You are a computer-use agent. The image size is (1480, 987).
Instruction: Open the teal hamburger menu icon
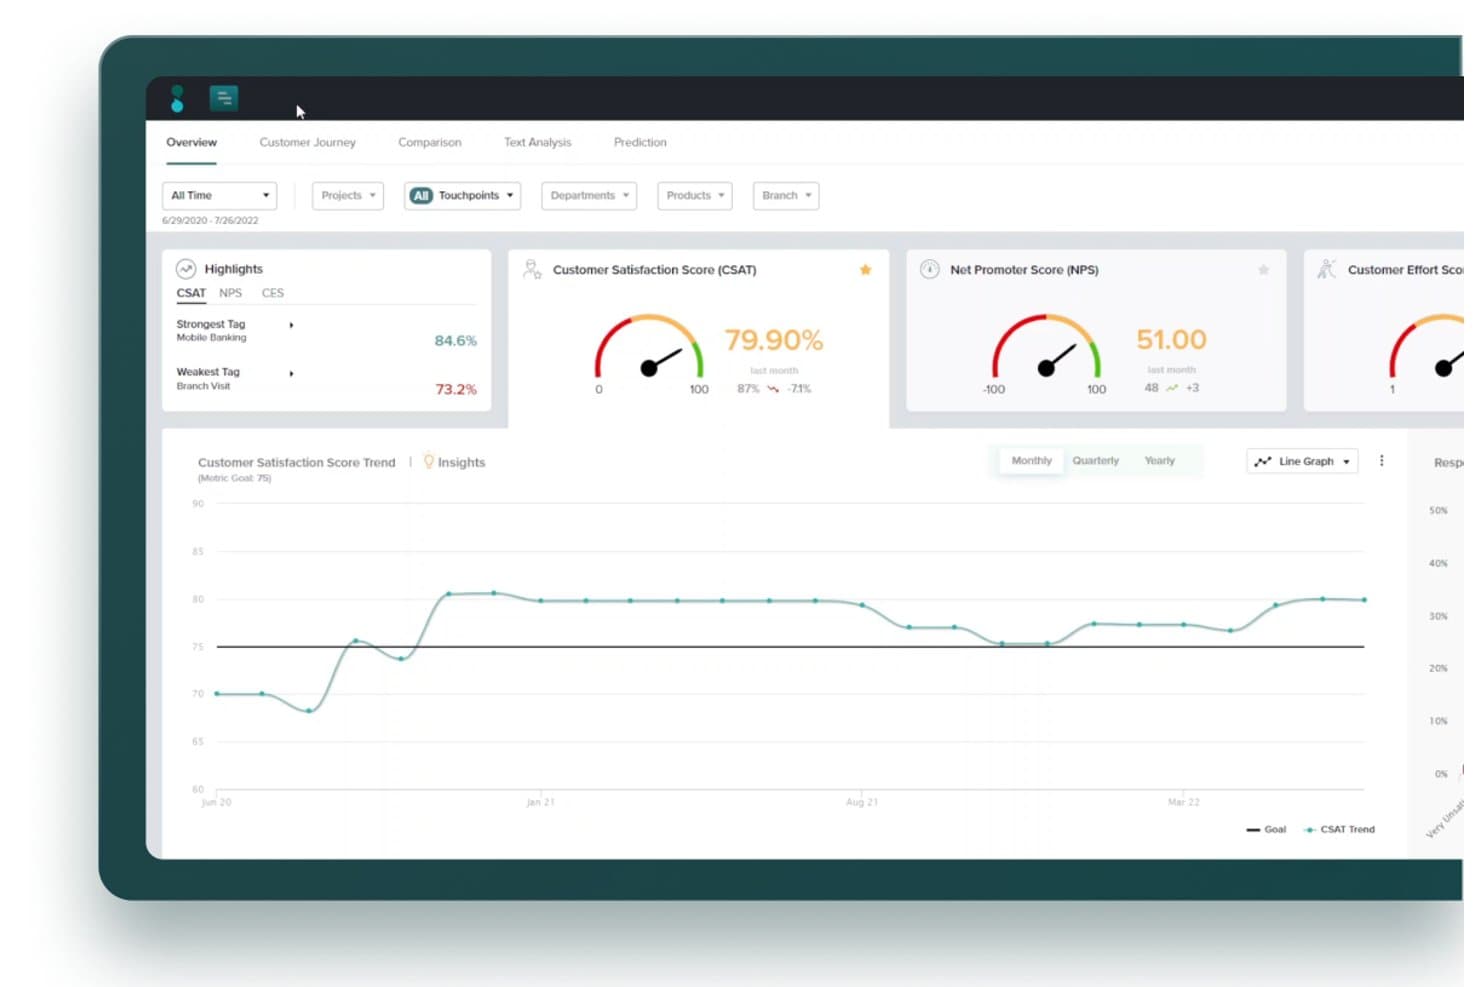click(x=224, y=98)
